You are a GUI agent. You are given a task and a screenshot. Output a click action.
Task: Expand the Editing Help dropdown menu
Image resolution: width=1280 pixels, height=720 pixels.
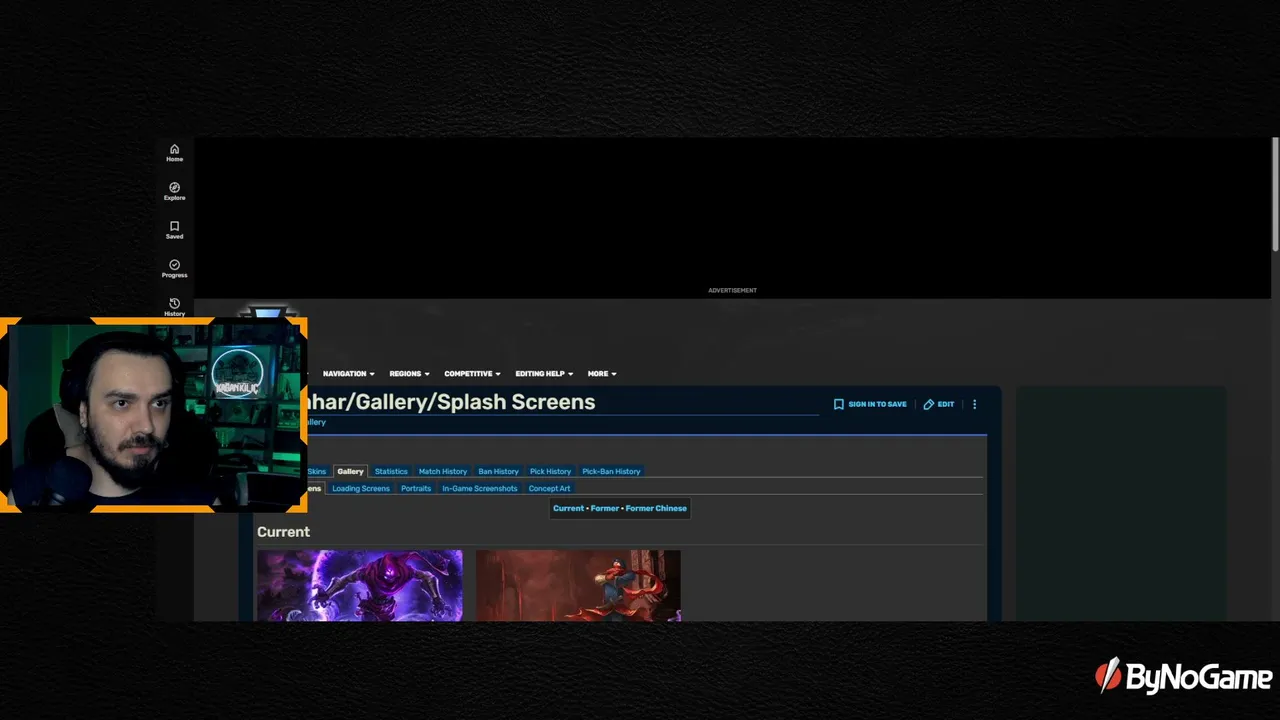tap(544, 374)
